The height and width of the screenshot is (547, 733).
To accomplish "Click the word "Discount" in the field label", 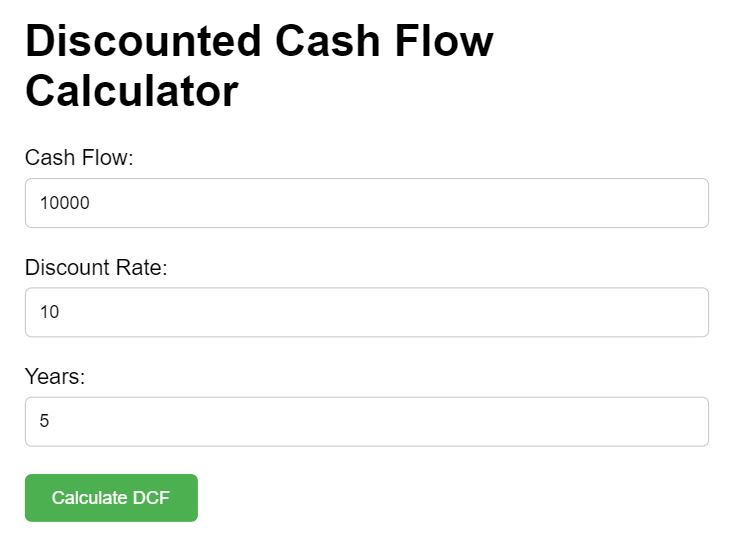I will click(x=66, y=267).
